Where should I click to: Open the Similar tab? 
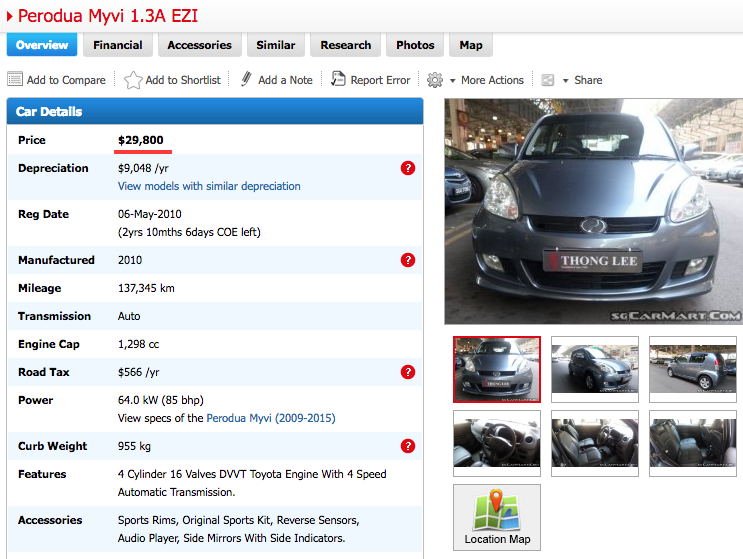point(276,45)
